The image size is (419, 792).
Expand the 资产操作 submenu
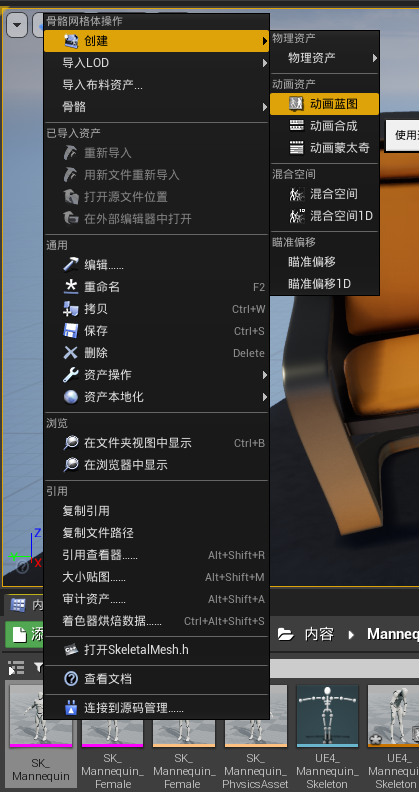pyautogui.click(x=156, y=375)
